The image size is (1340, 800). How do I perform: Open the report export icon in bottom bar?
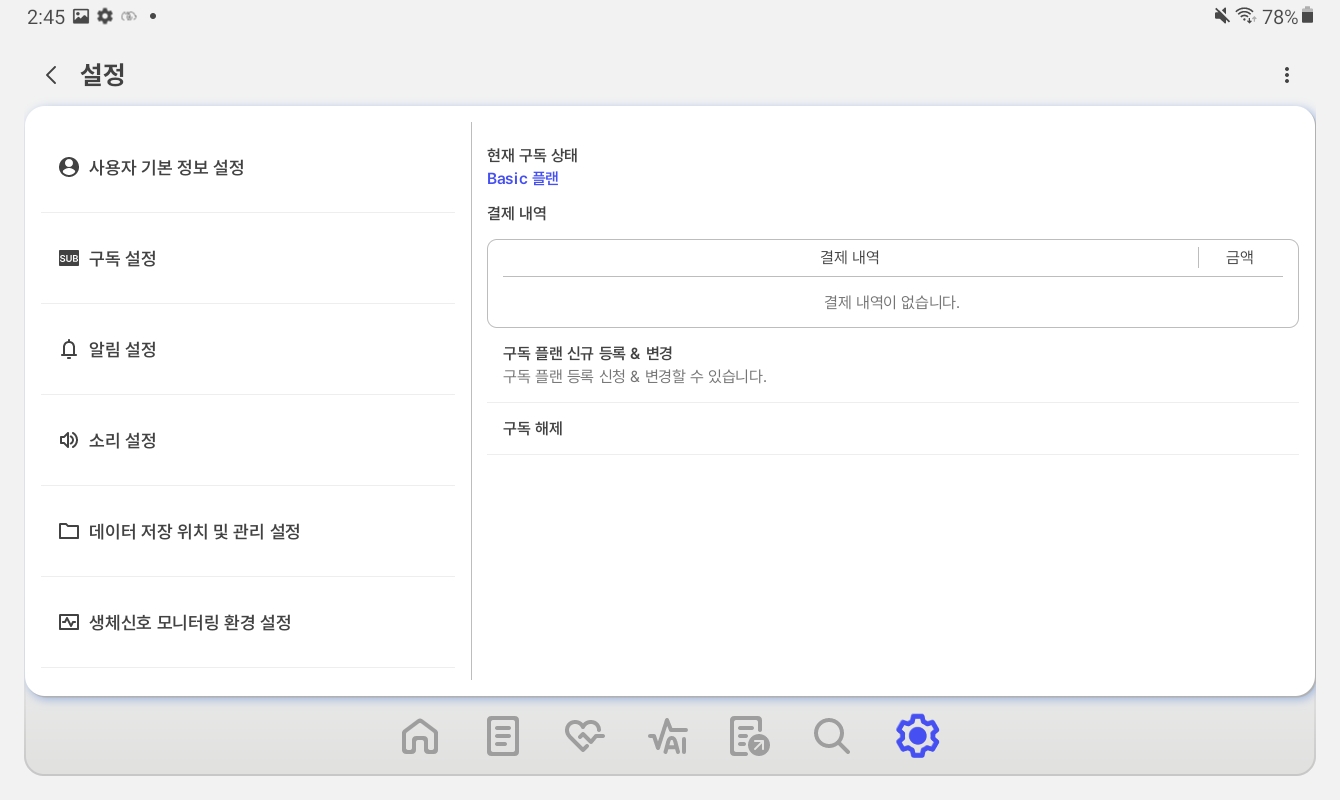[x=750, y=737]
